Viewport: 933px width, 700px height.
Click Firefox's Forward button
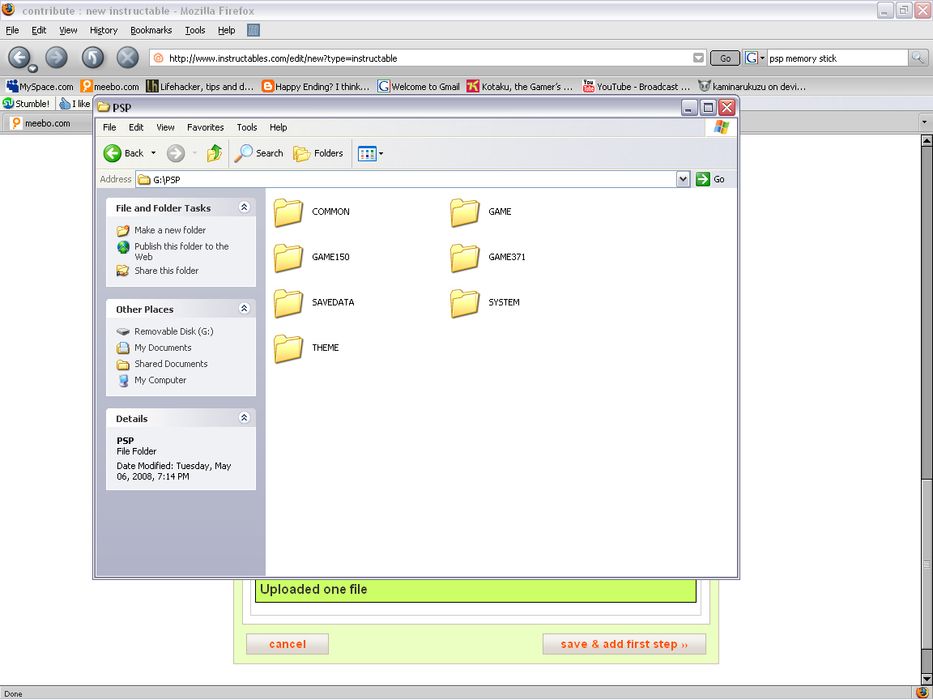pyautogui.click(x=57, y=58)
